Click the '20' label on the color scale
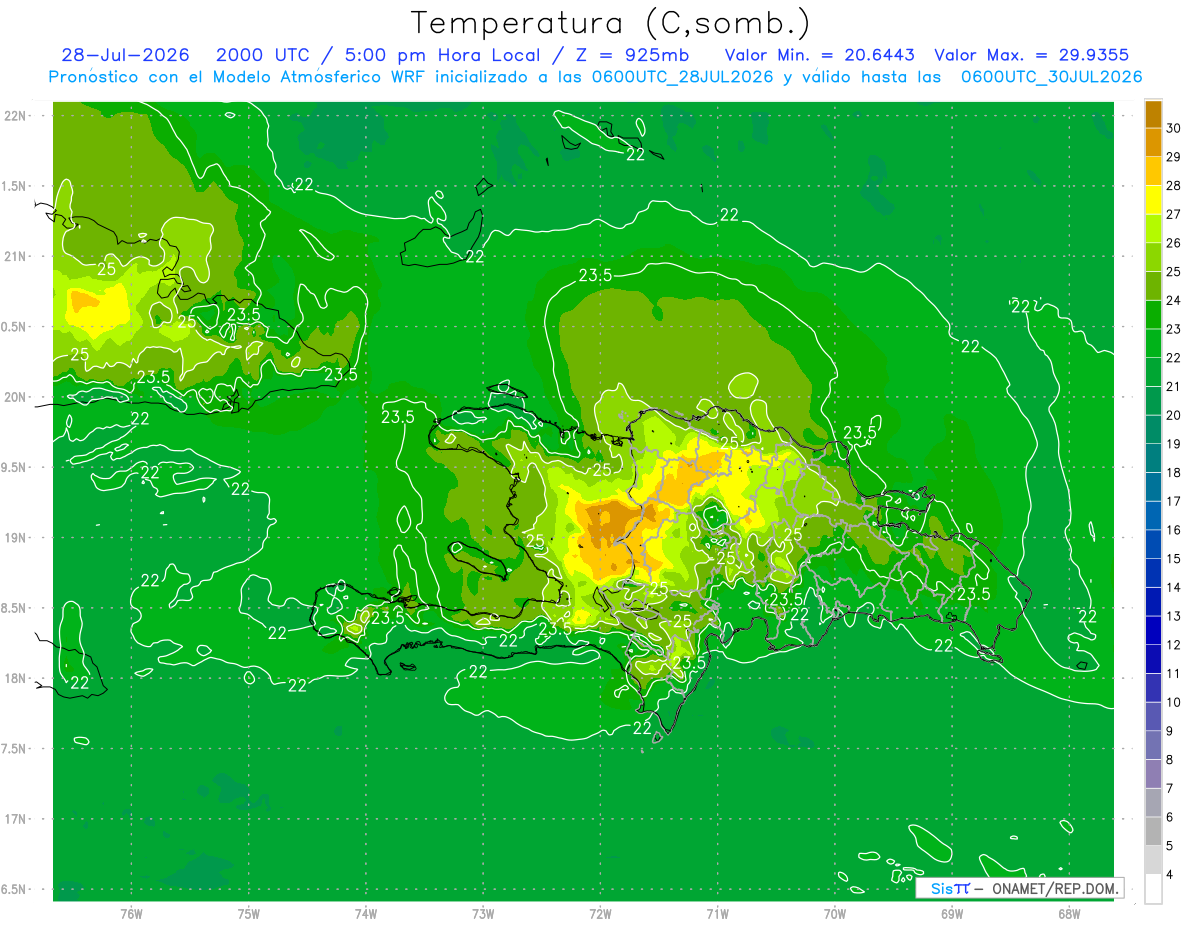The width and height of the screenshot is (1200, 927). coord(1174,415)
